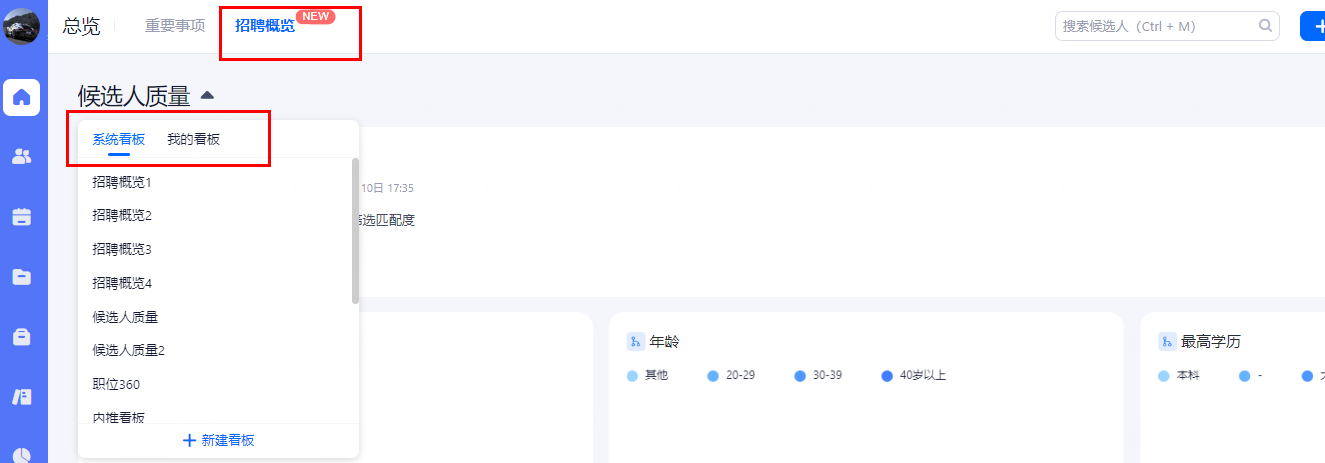Click the home icon in sidebar
The width and height of the screenshot is (1325, 463).
(21, 97)
